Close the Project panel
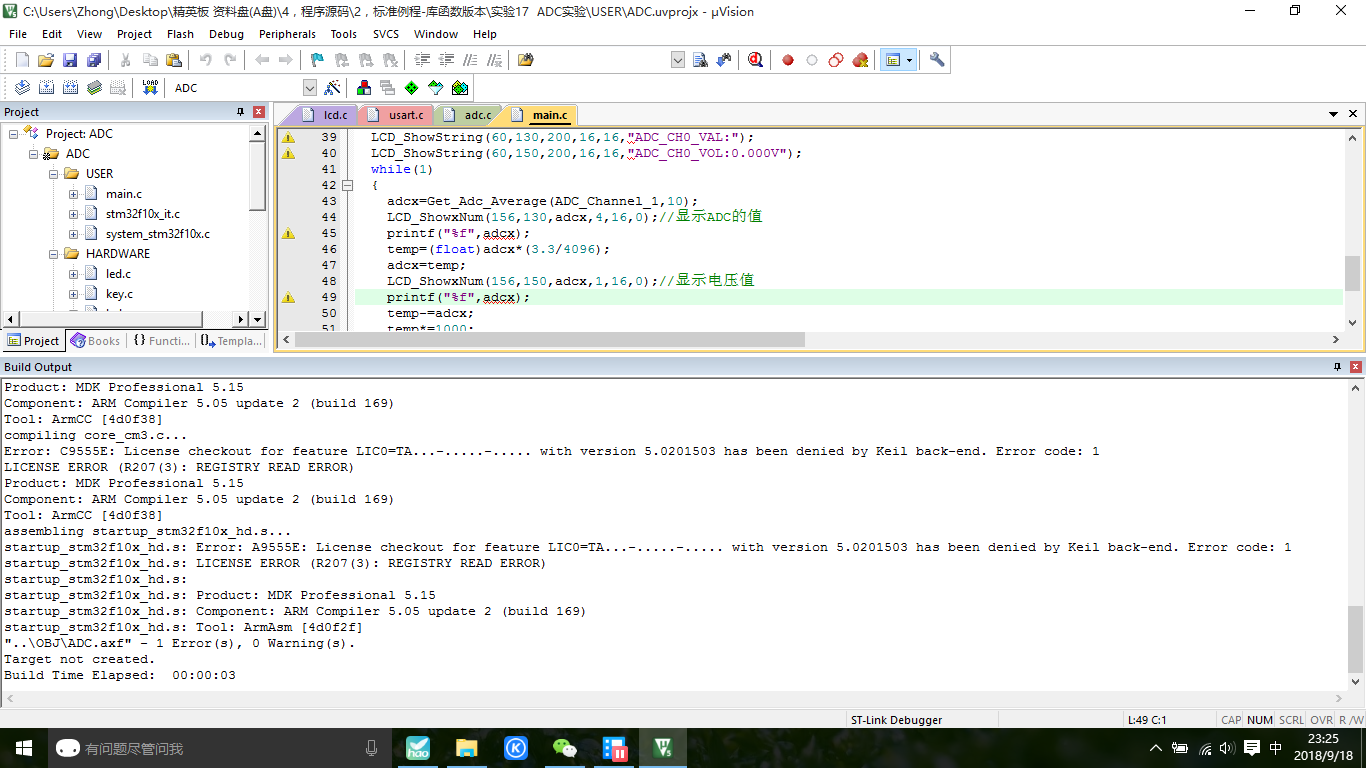This screenshot has height=768, width=1366. pos(259,112)
